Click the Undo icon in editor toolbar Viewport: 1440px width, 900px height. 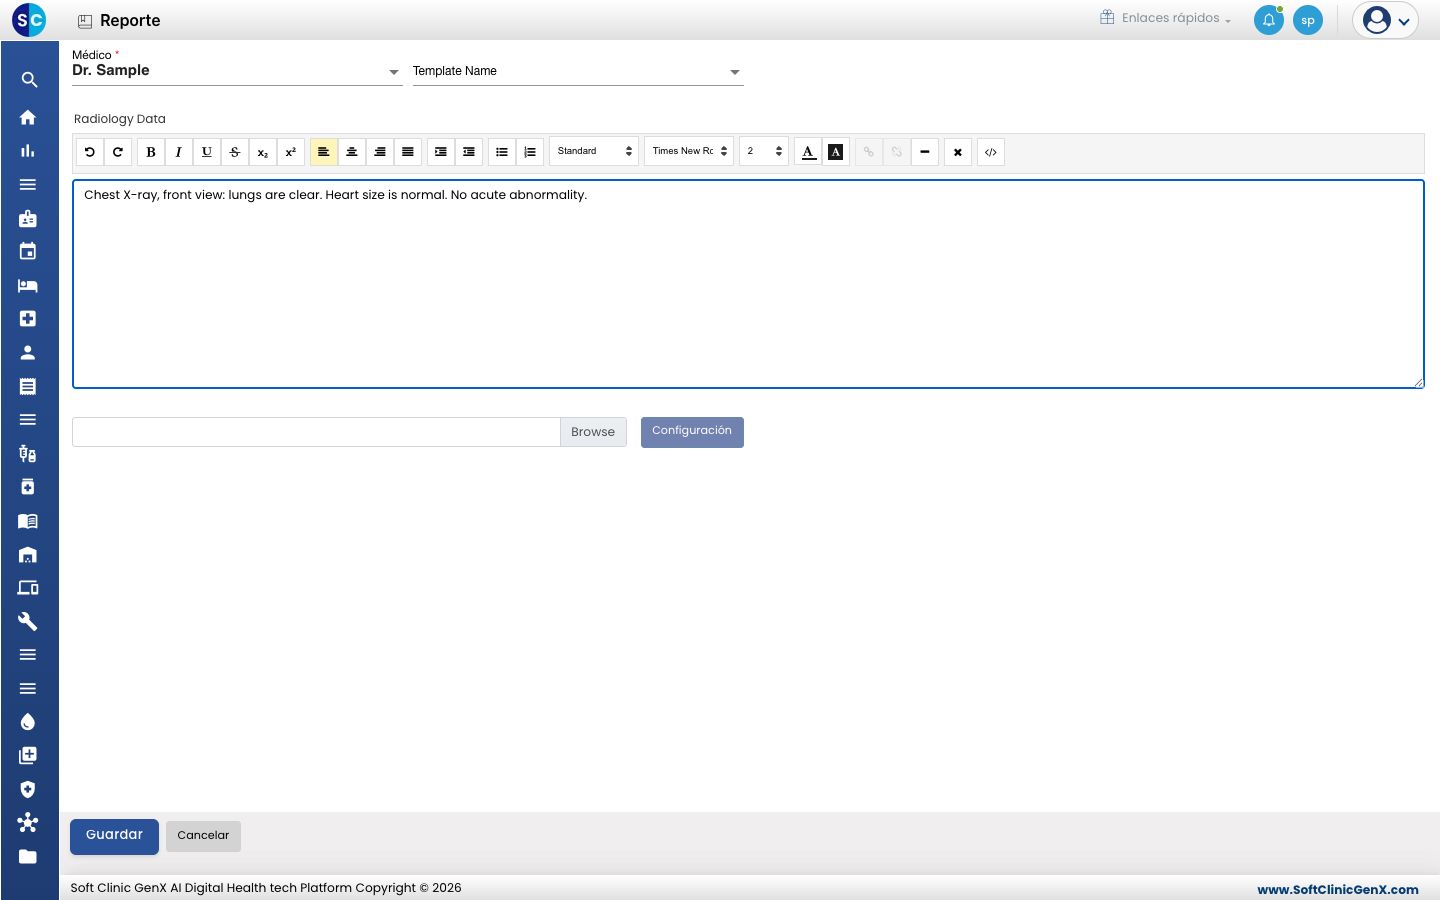point(90,152)
